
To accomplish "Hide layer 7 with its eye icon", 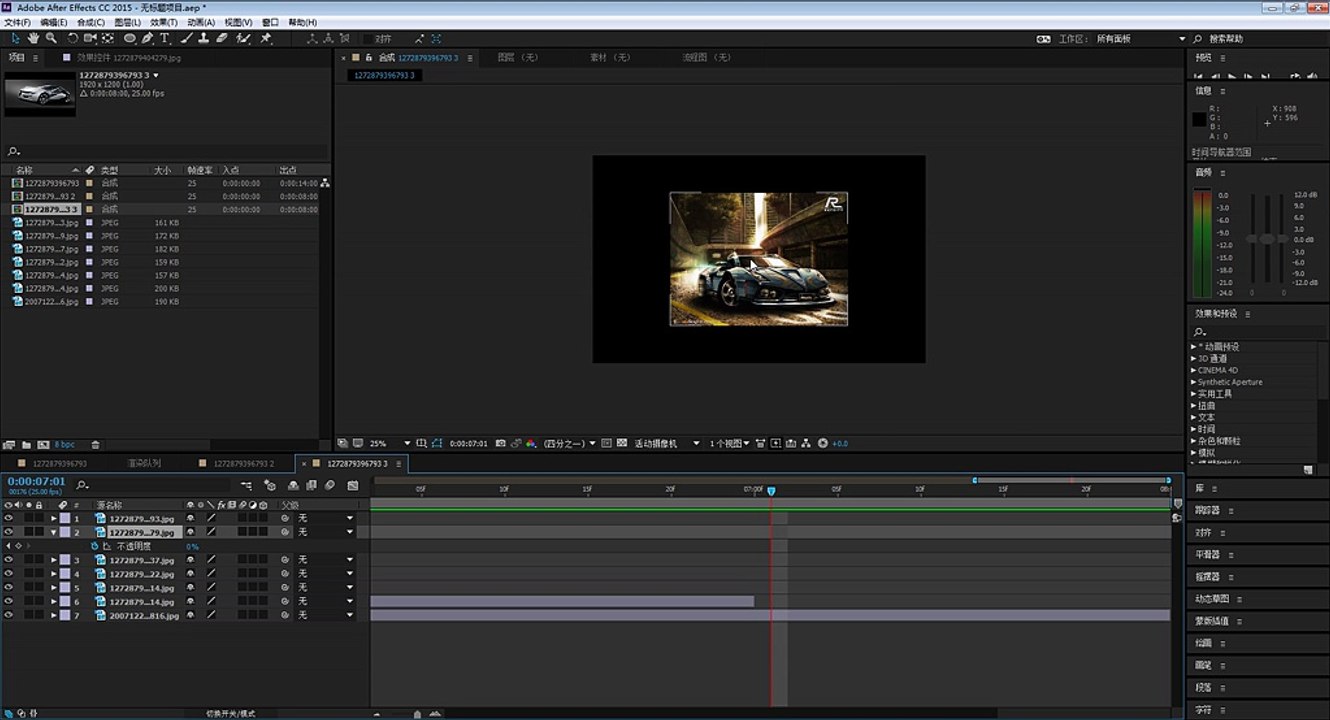I will pos(8,615).
